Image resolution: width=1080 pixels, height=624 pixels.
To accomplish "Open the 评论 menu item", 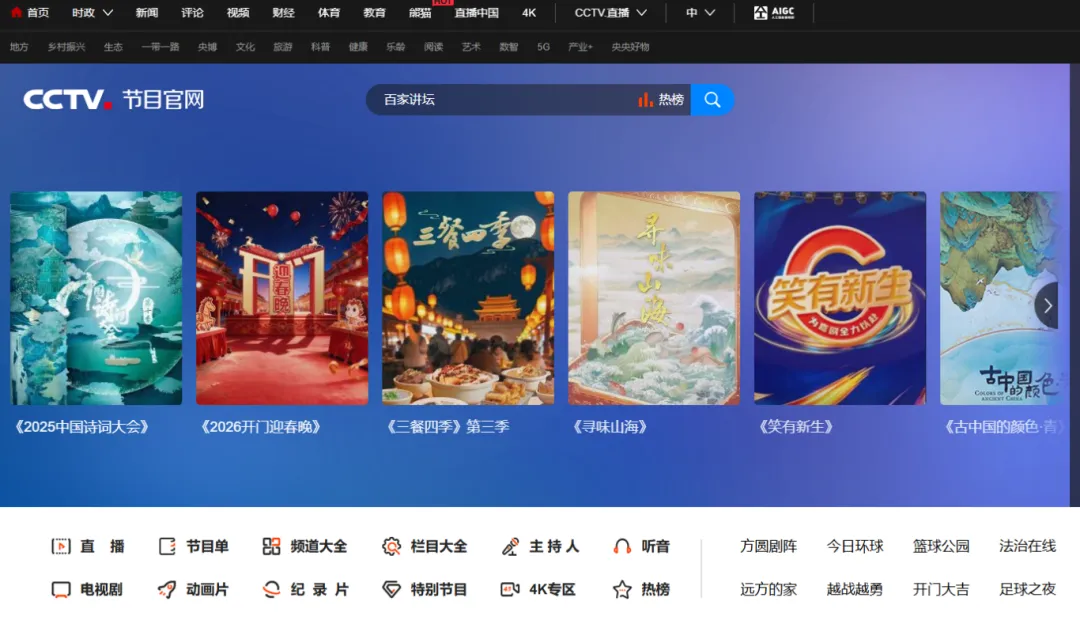I will click(x=192, y=12).
